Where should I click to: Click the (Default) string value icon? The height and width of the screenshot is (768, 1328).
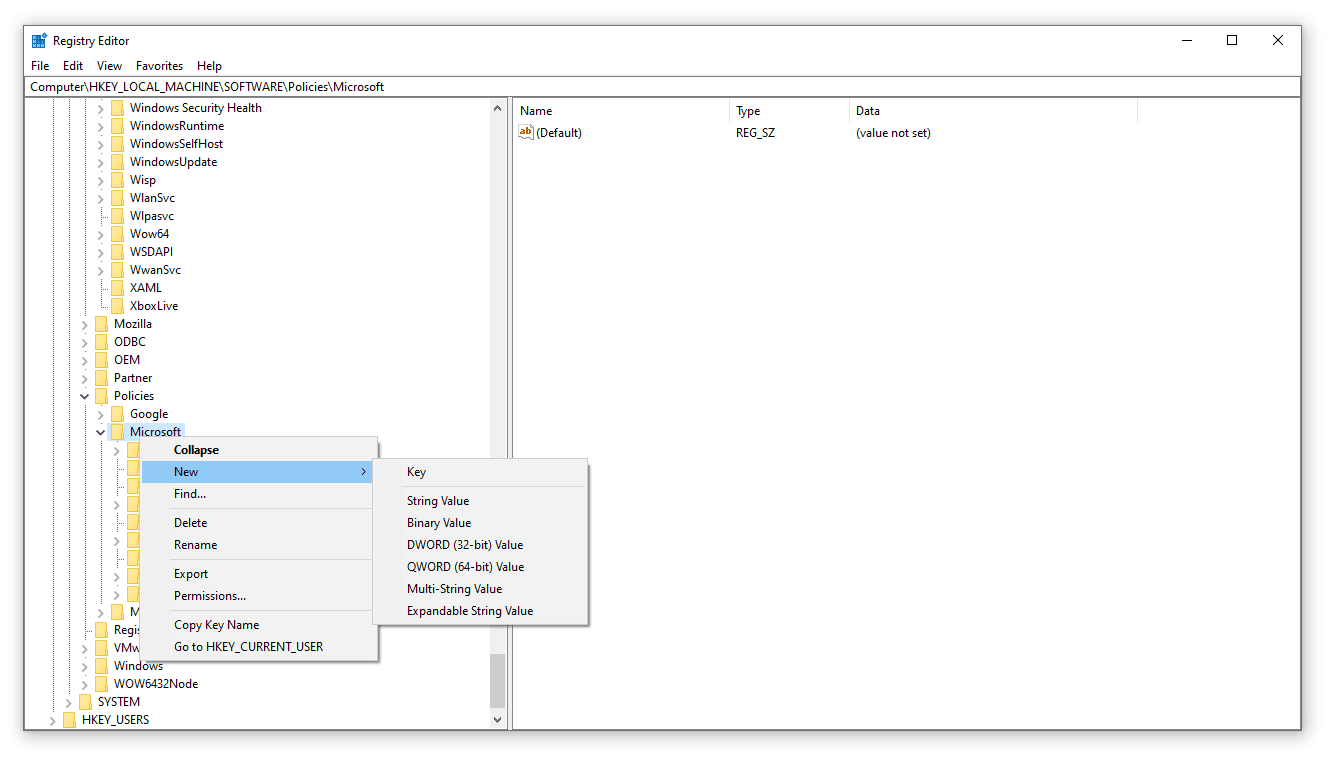point(526,133)
